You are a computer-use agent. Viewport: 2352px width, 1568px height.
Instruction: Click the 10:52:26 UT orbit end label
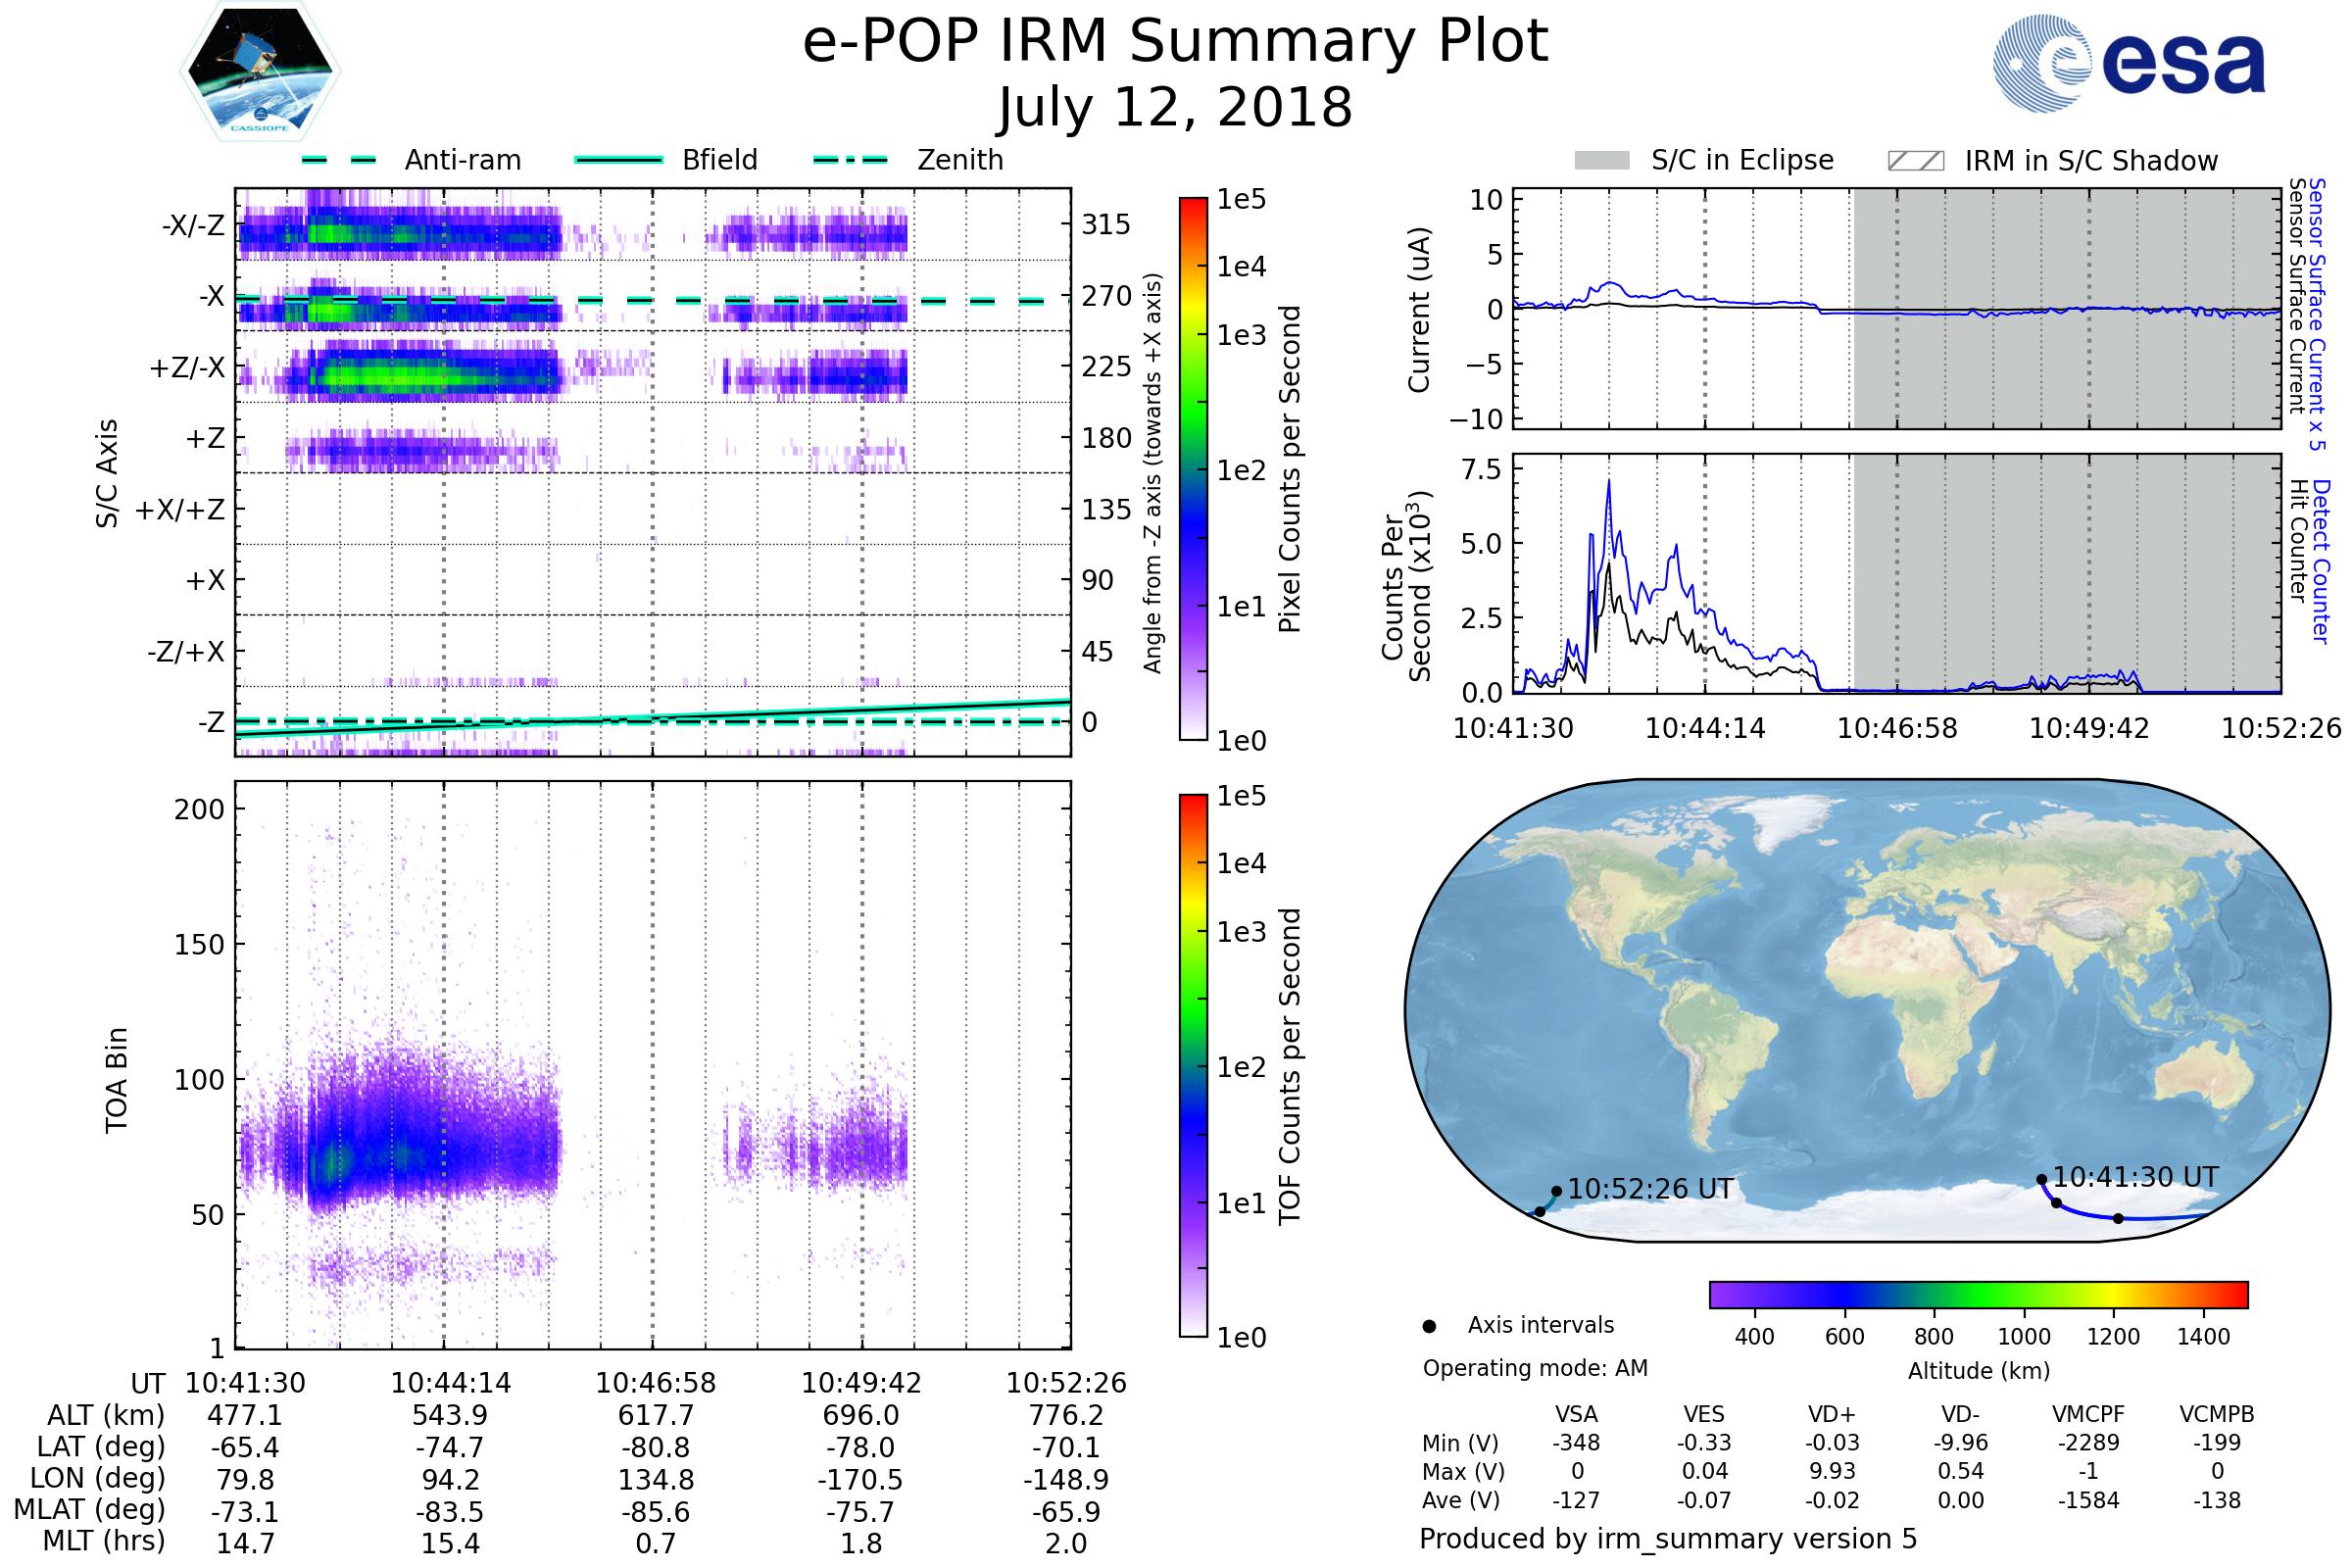(x=1650, y=1189)
